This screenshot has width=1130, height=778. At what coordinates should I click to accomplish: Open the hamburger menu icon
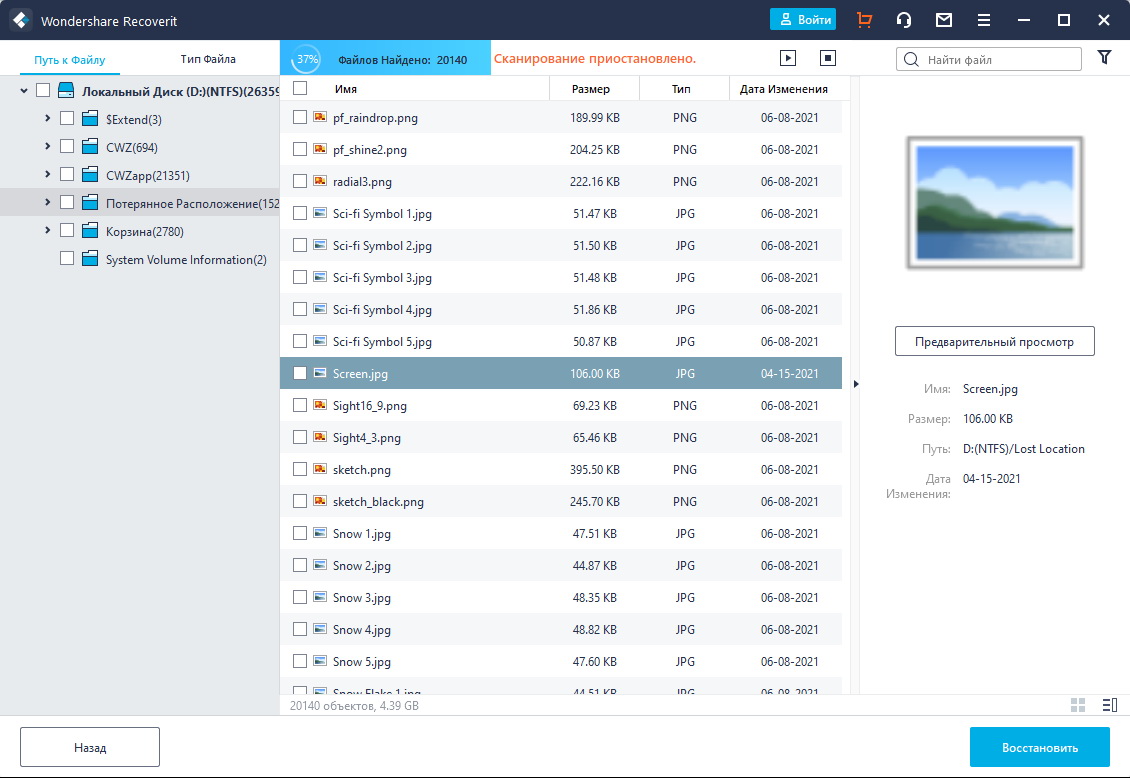984,20
